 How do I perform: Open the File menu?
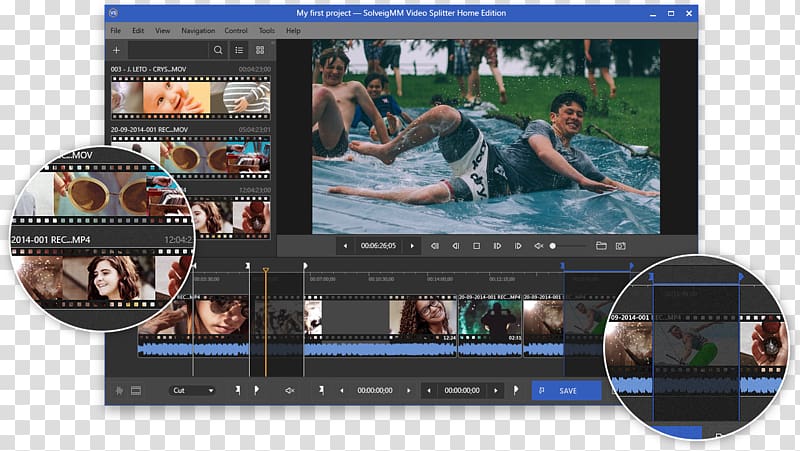(116, 31)
